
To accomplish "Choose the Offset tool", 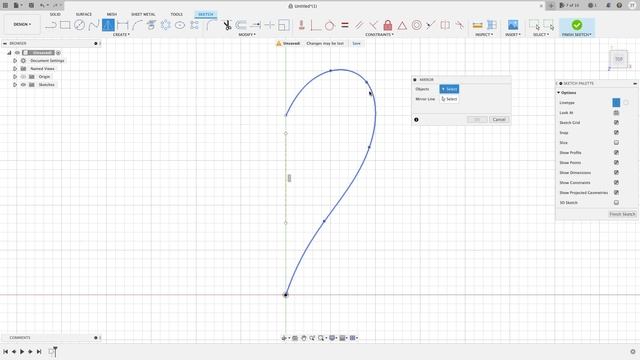I will 241,25.
